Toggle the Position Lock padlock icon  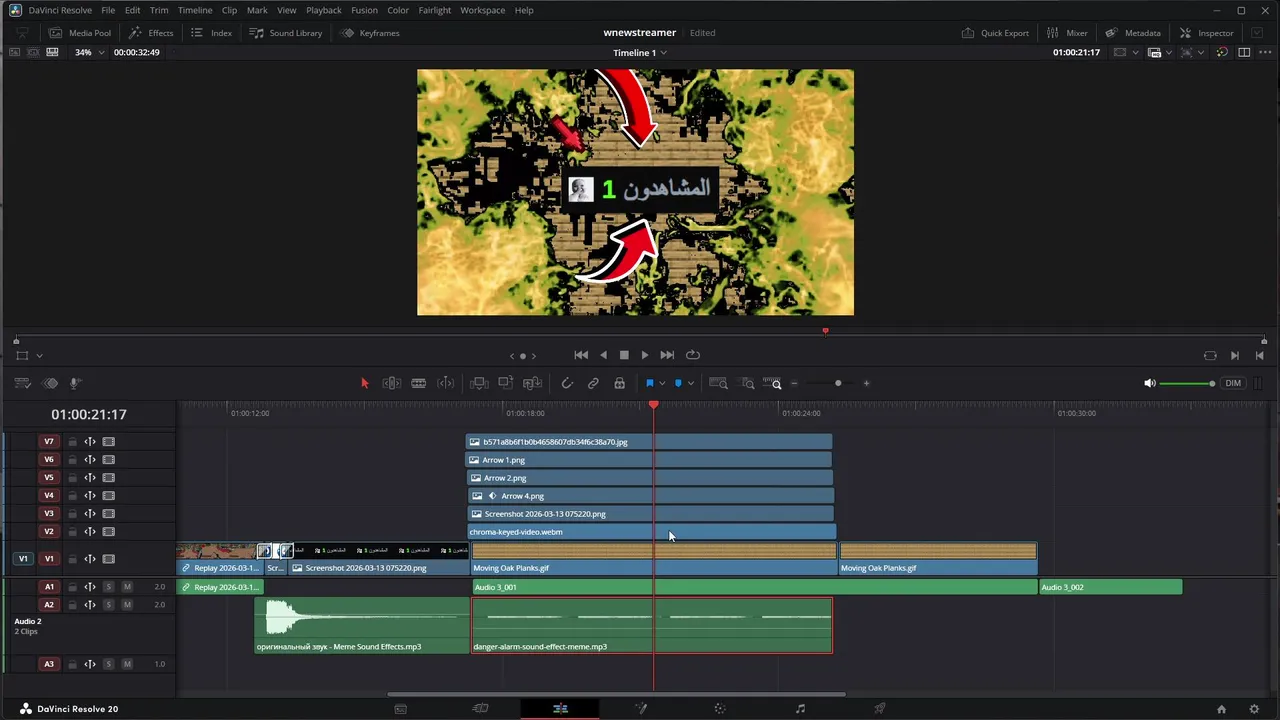click(620, 383)
